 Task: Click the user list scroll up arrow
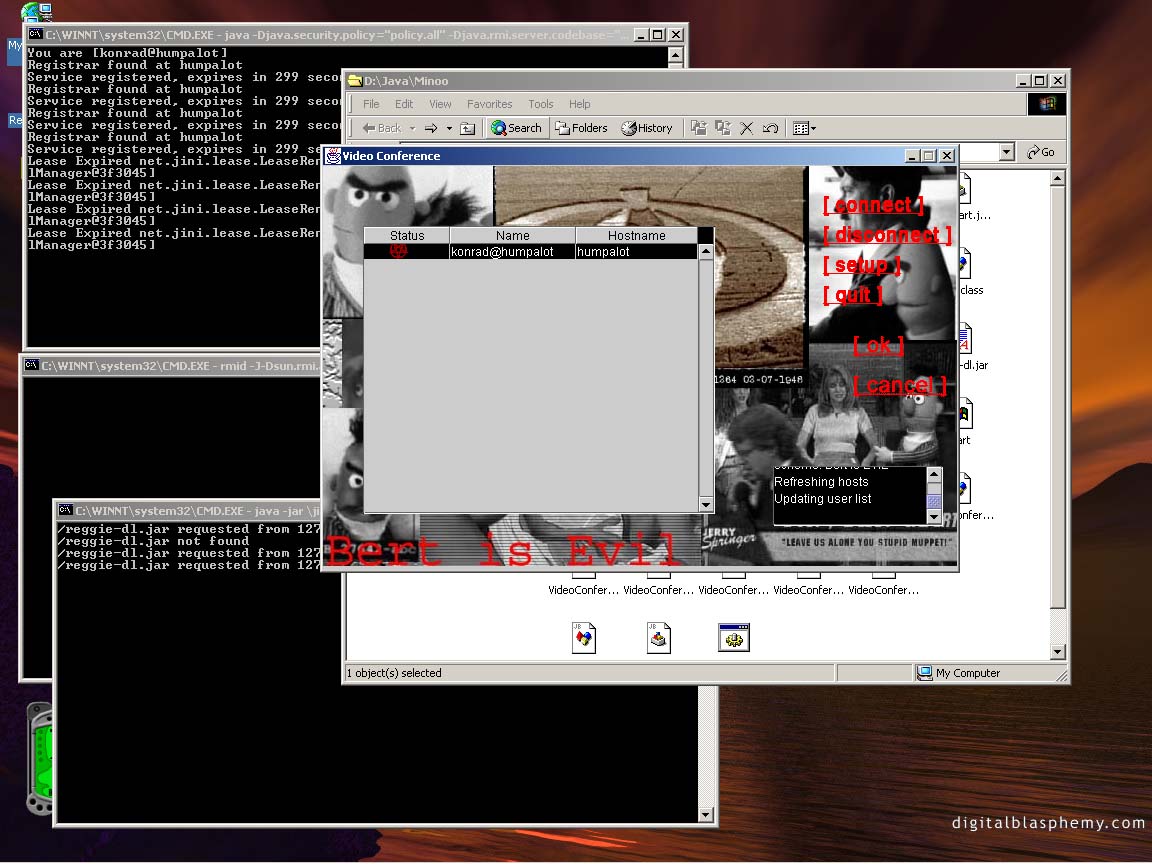[705, 252]
